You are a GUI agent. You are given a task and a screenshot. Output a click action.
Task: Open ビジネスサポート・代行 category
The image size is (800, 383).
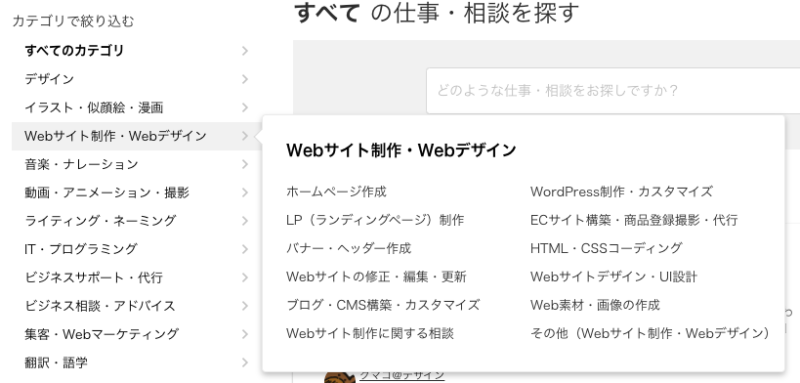click(x=93, y=277)
